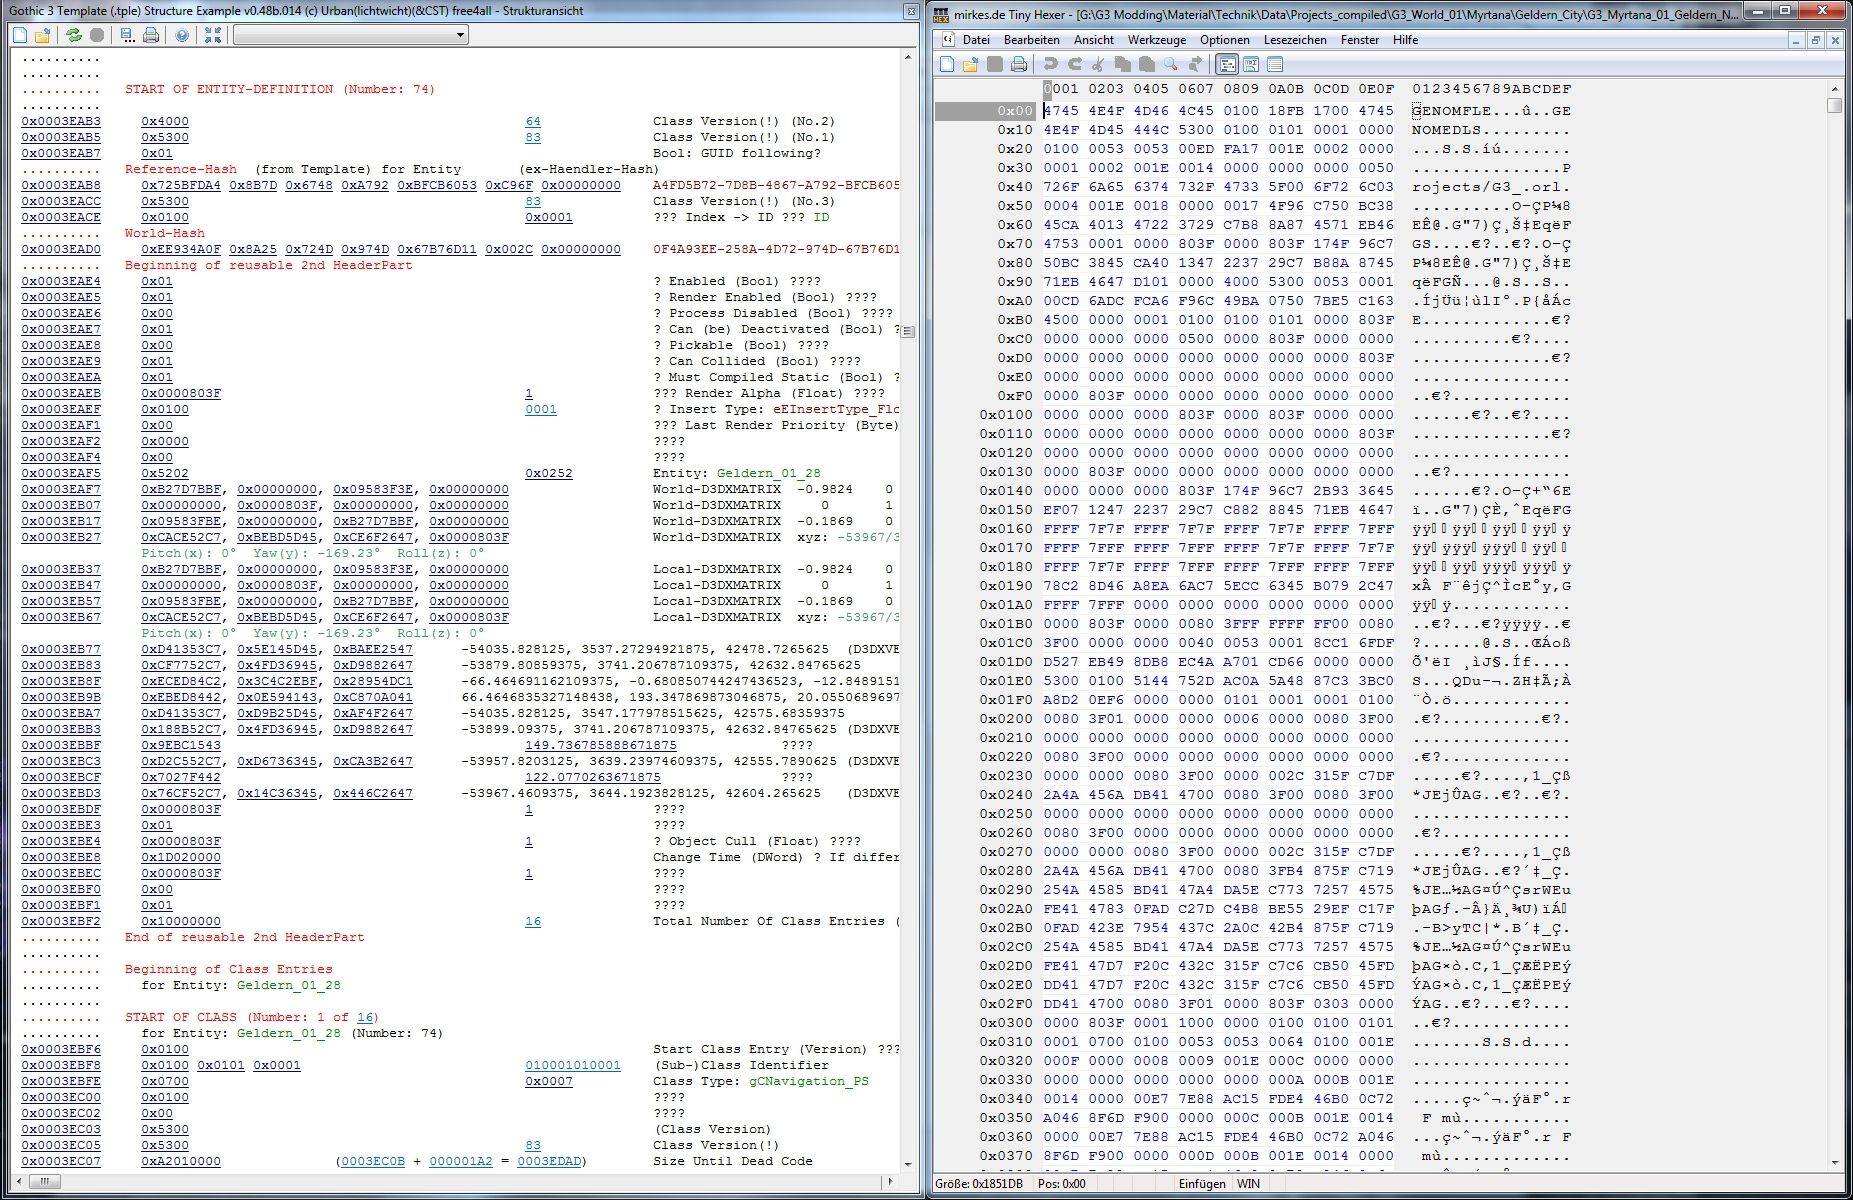Print from the Tiny Hexer toolbar
The height and width of the screenshot is (1200, 1853).
click(x=1018, y=65)
